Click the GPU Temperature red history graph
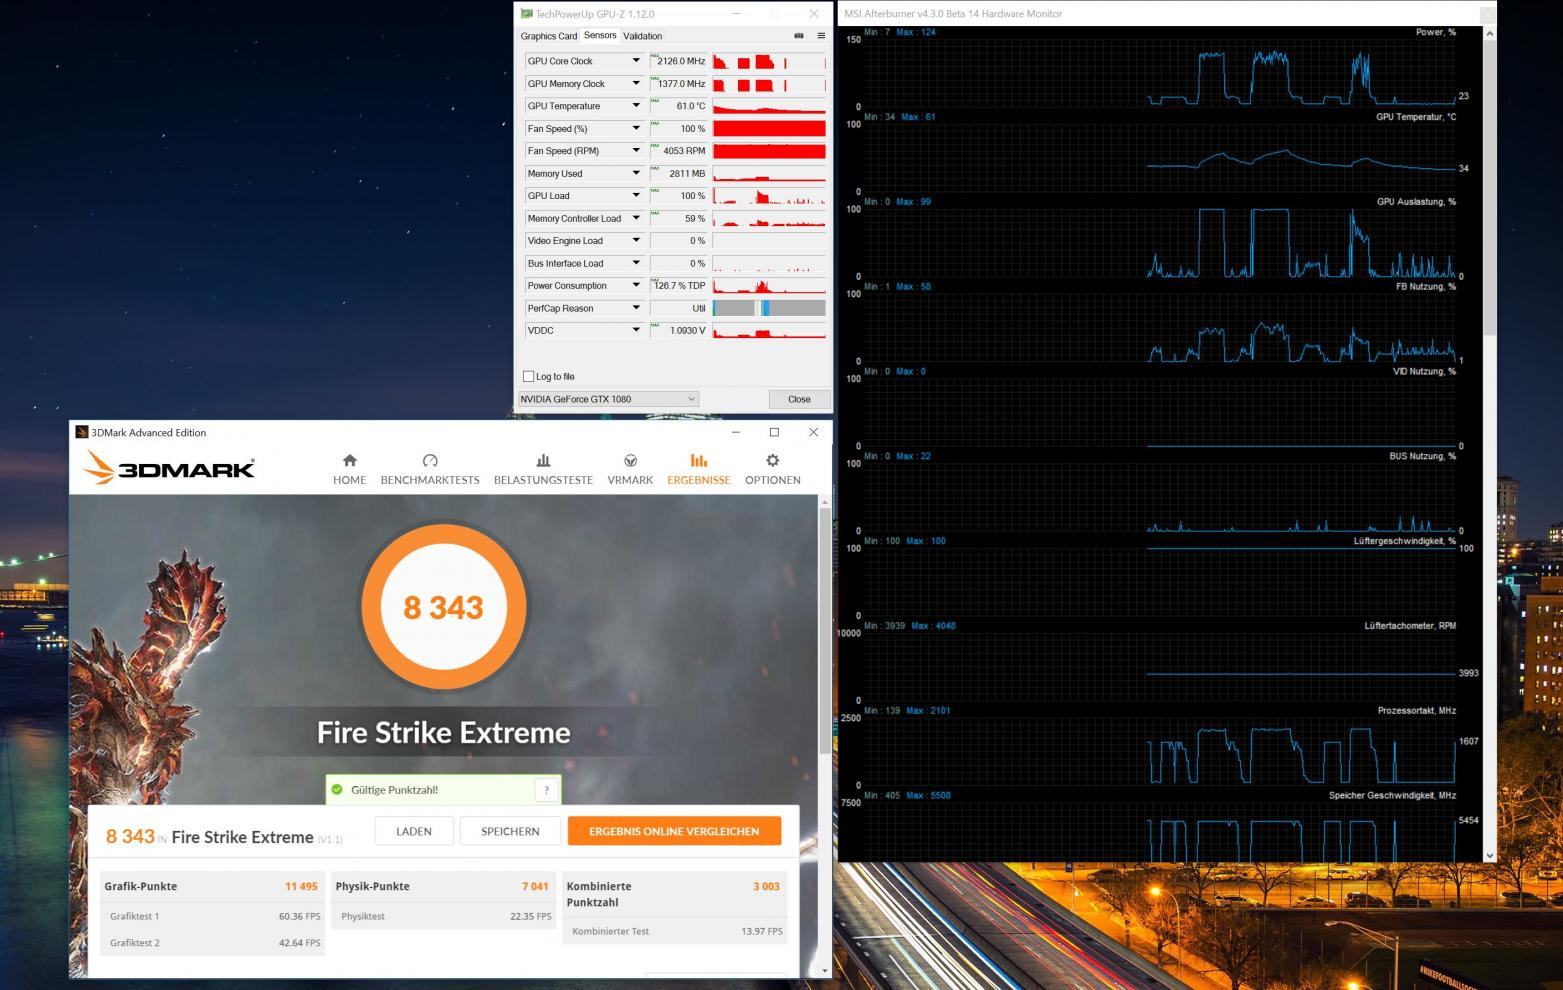This screenshot has width=1563, height=990. click(x=769, y=106)
